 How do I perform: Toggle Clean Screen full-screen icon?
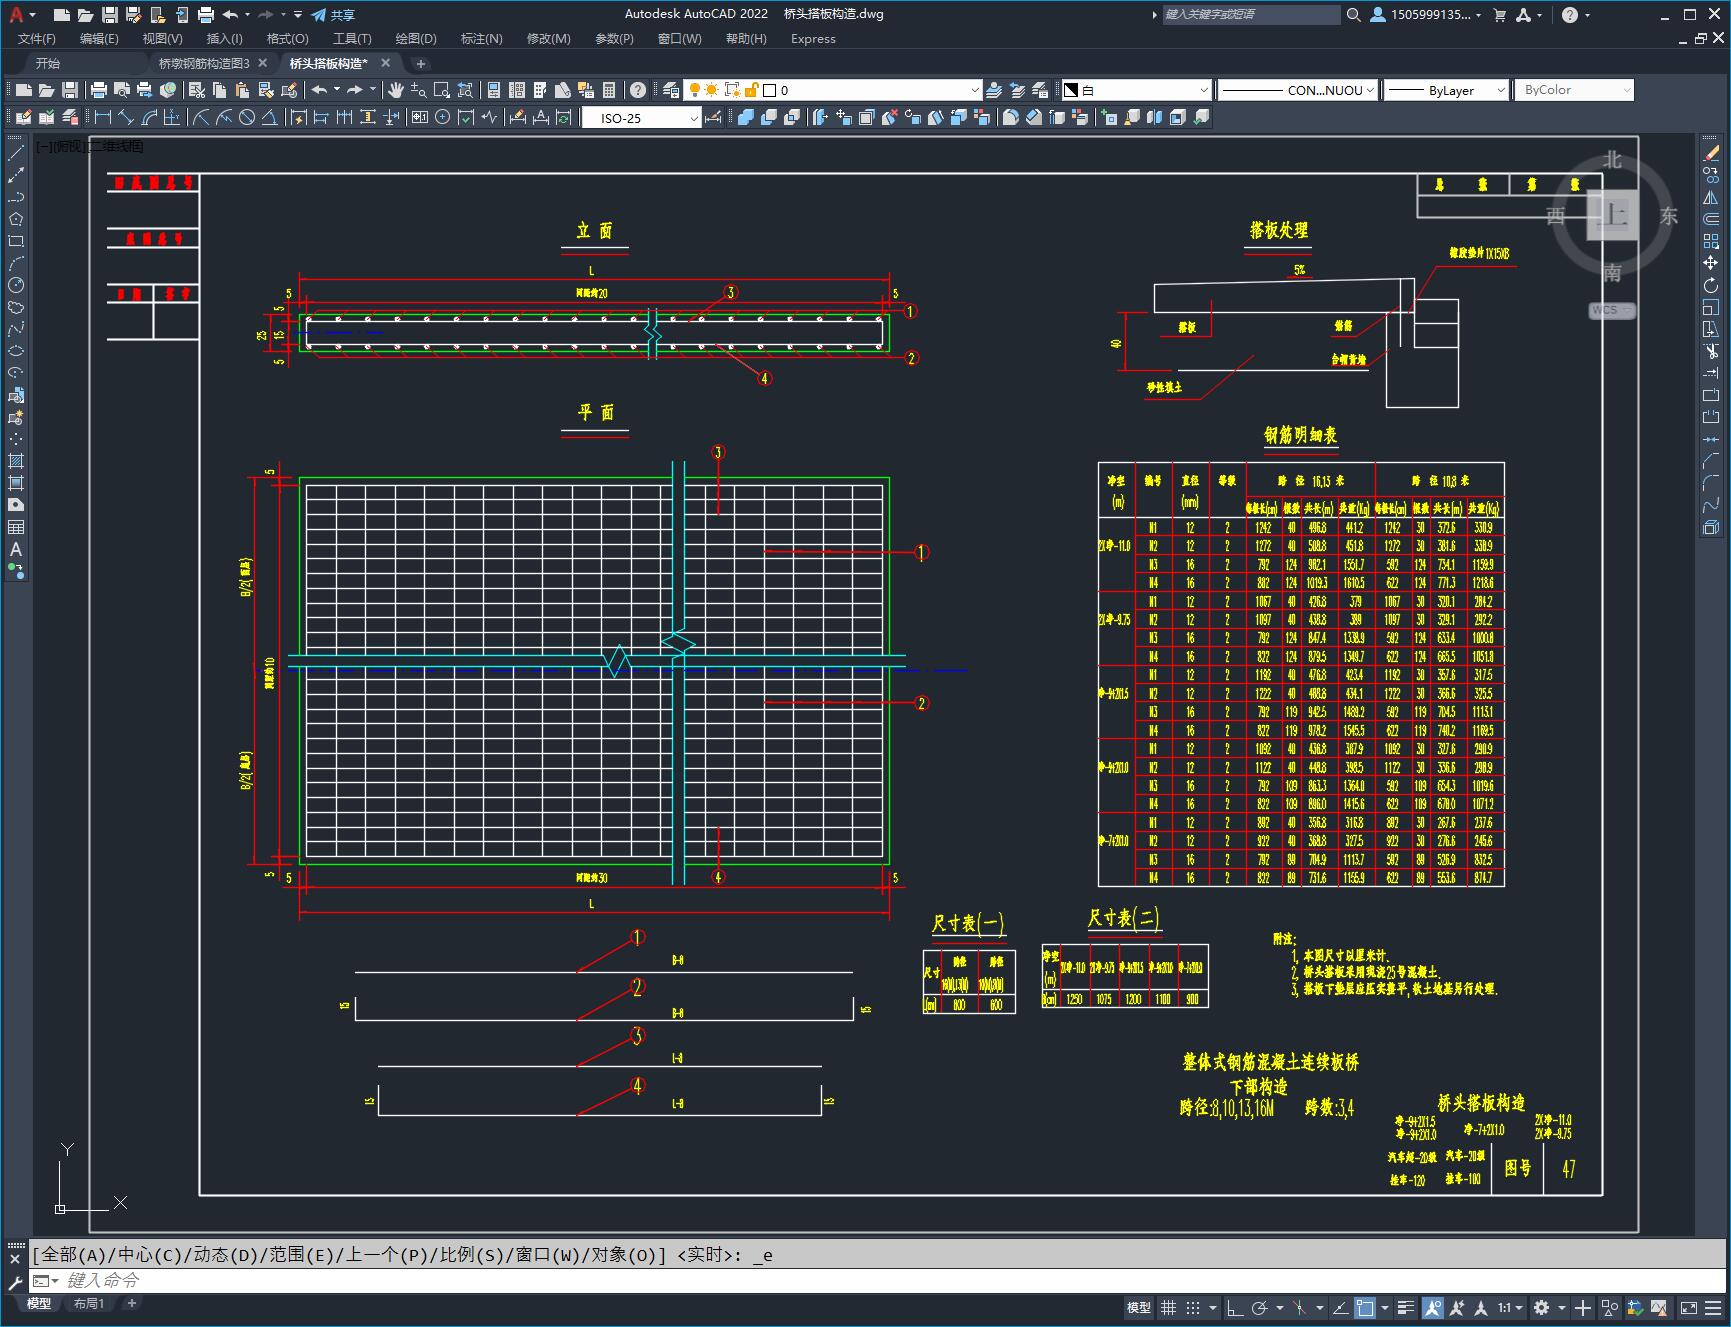coord(1688,1307)
